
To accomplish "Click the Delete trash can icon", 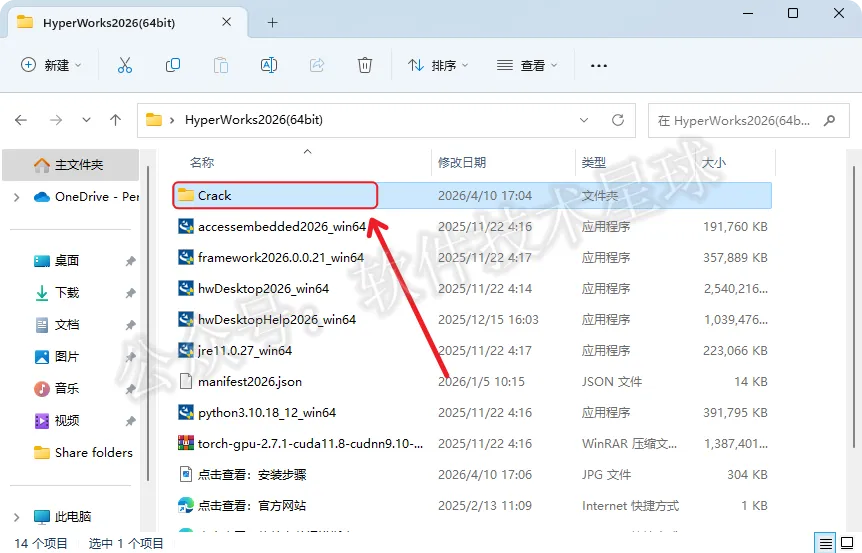I will [x=364, y=65].
